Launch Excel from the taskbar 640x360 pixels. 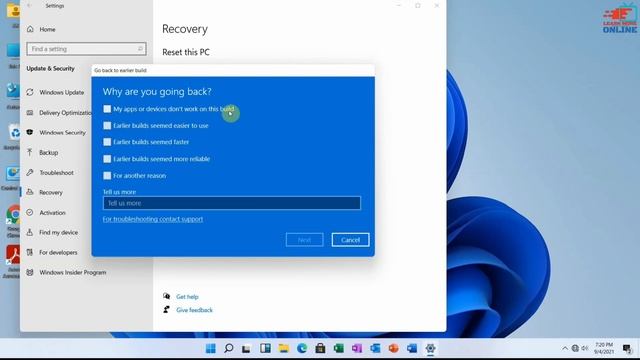(x=338, y=348)
